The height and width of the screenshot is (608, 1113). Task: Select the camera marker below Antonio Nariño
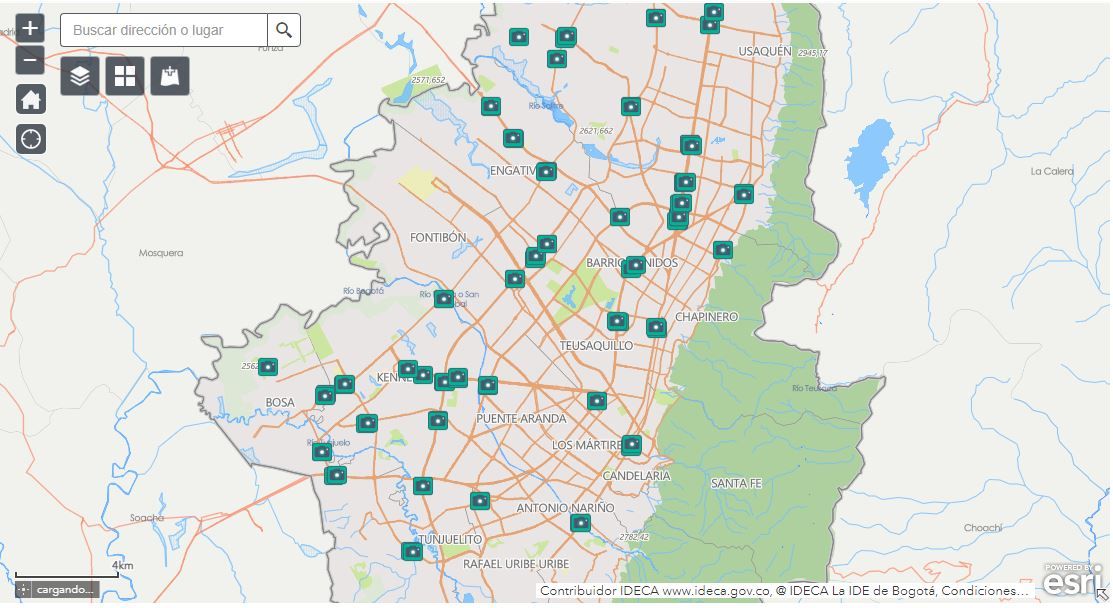pyautogui.click(x=581, y=522)
